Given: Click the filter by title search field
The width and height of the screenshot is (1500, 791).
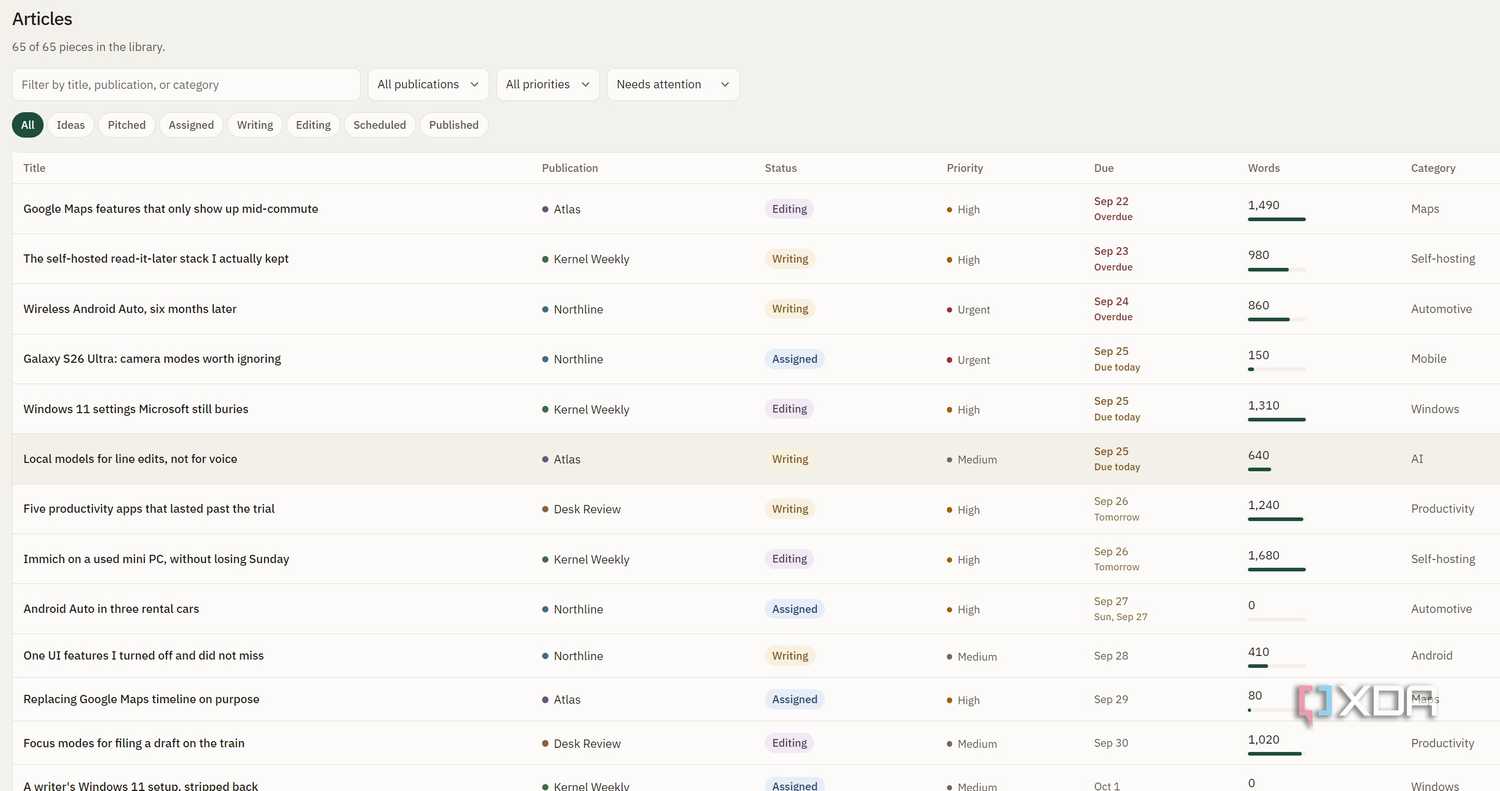Looking at the screenshot, I should (186, 85).
